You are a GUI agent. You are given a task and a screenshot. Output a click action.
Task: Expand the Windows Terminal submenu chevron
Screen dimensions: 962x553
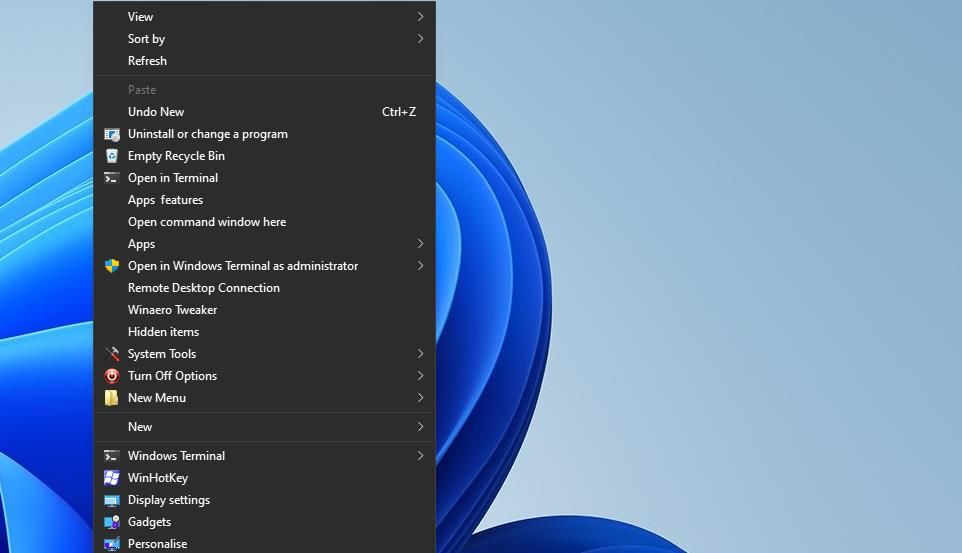[x=420, y=455]
